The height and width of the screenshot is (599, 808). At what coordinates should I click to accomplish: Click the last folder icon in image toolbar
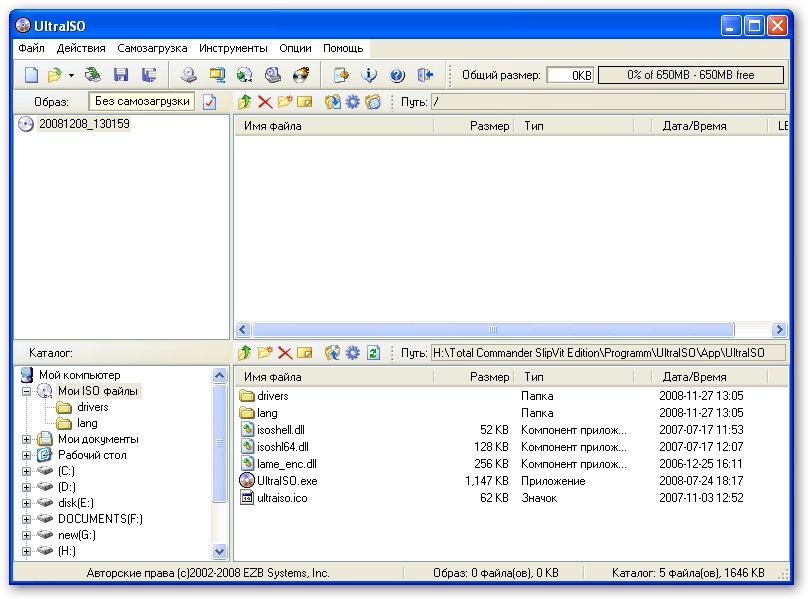click(x=373, y=102)
